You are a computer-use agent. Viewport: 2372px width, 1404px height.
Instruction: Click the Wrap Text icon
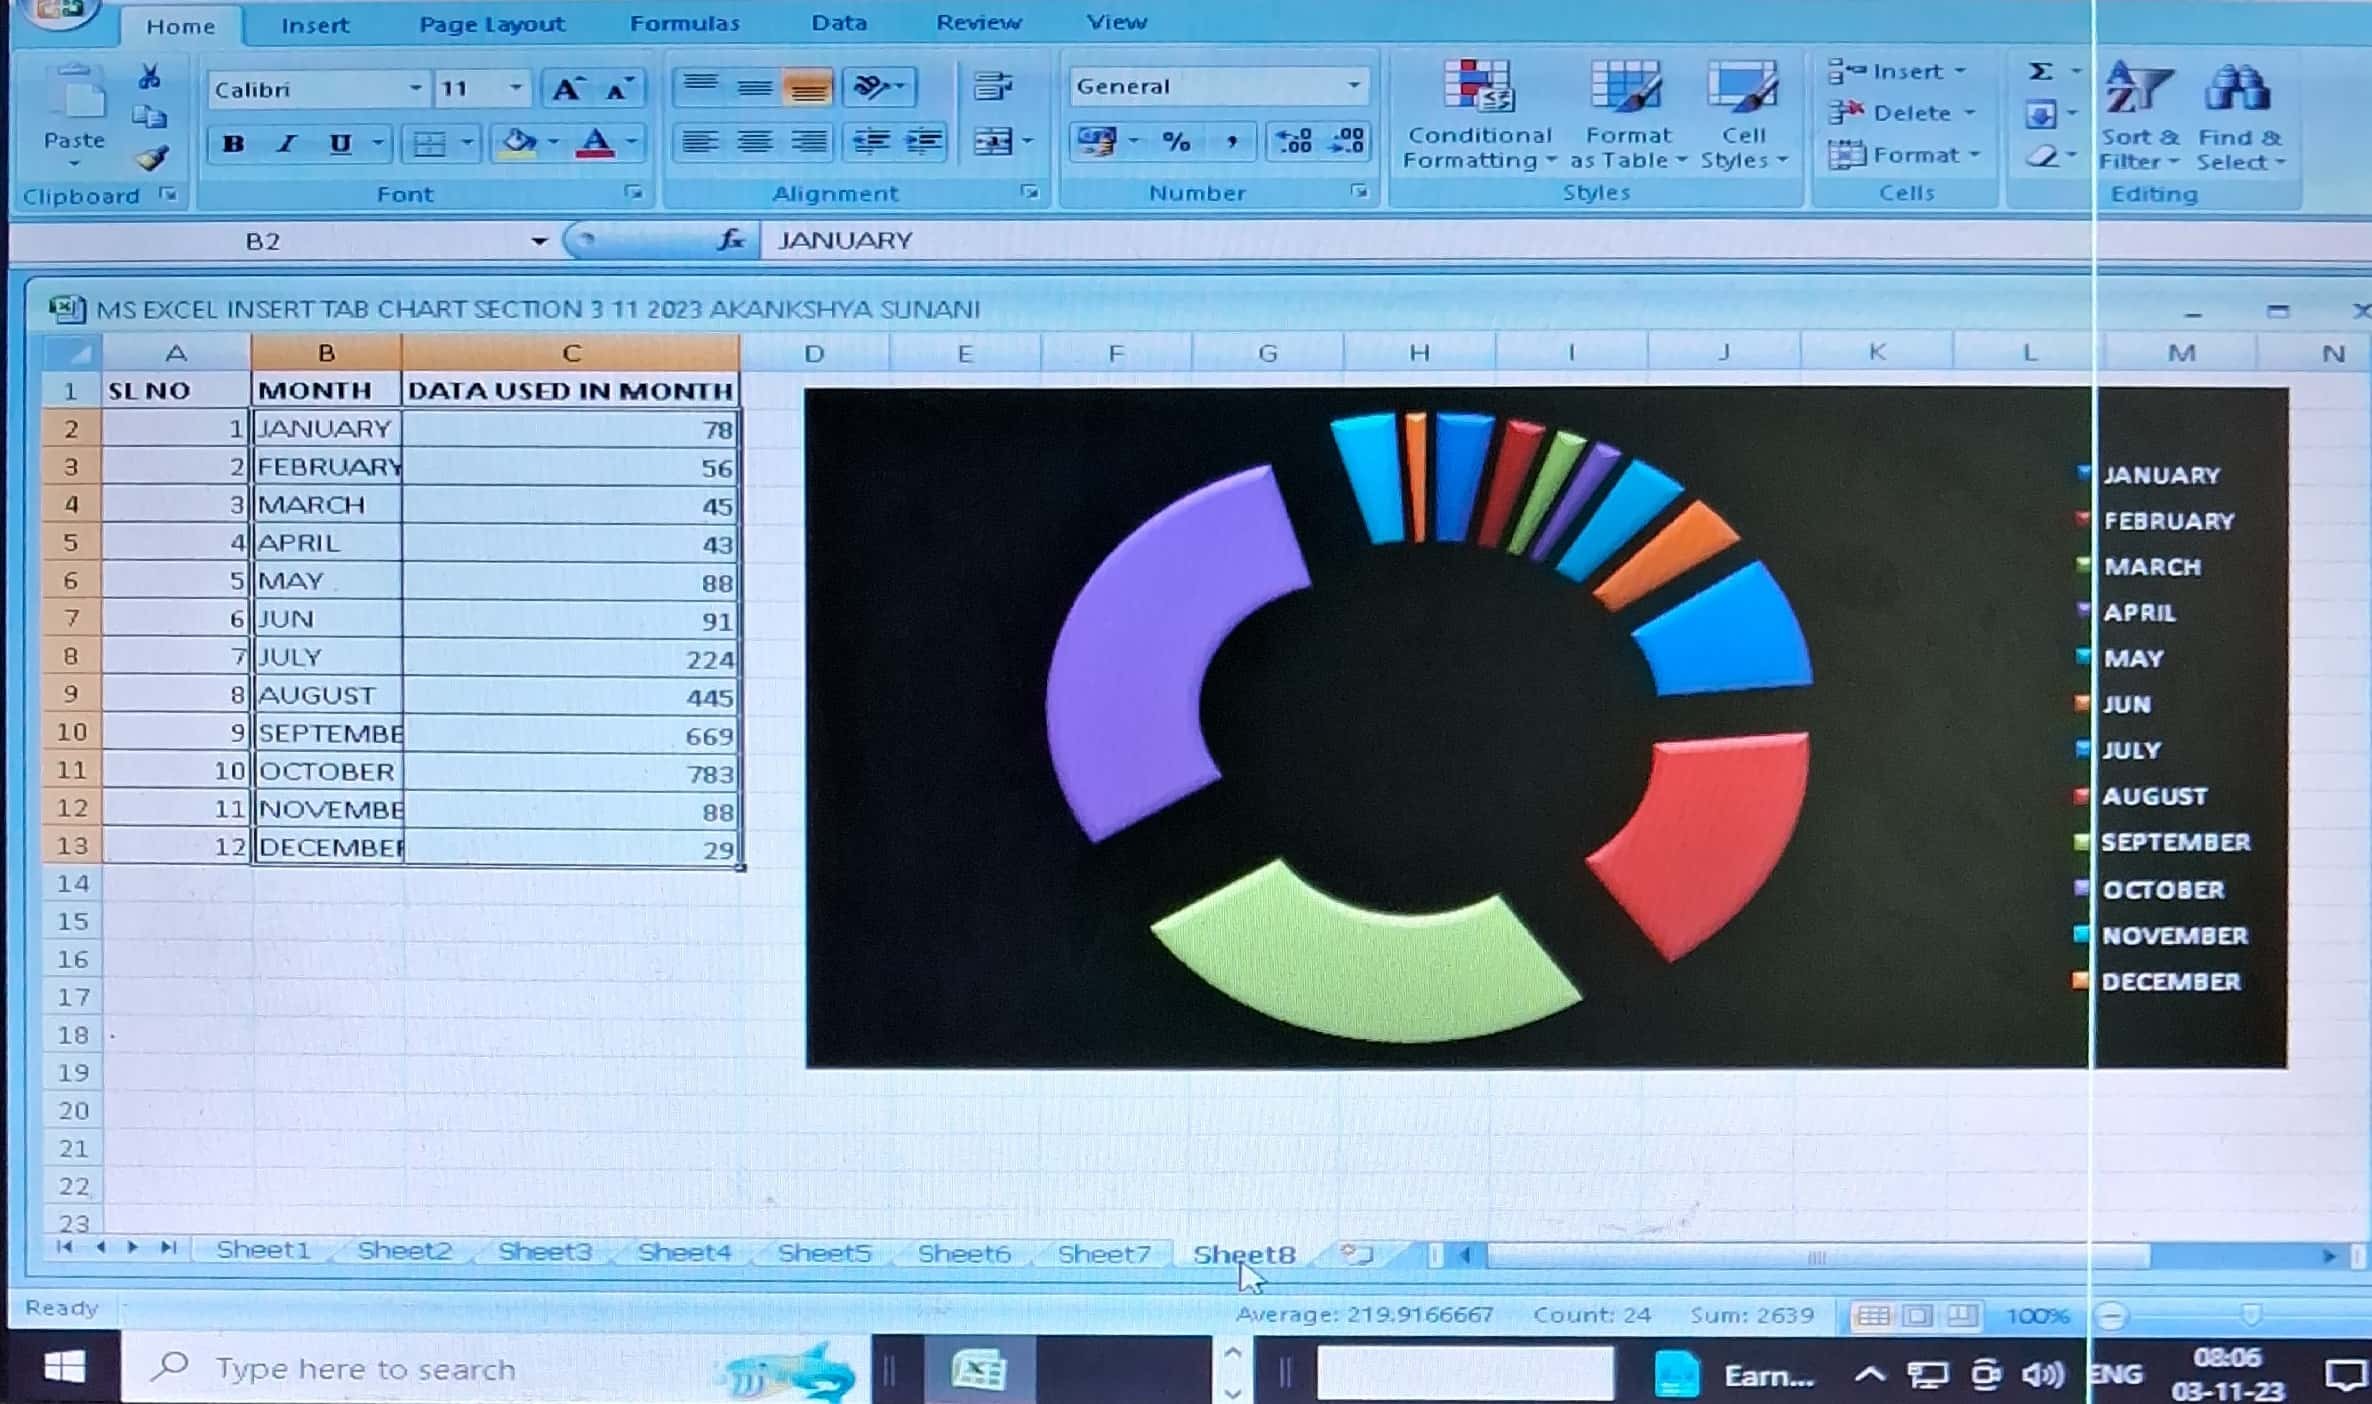pyautogui.click(x=992, y=87)
